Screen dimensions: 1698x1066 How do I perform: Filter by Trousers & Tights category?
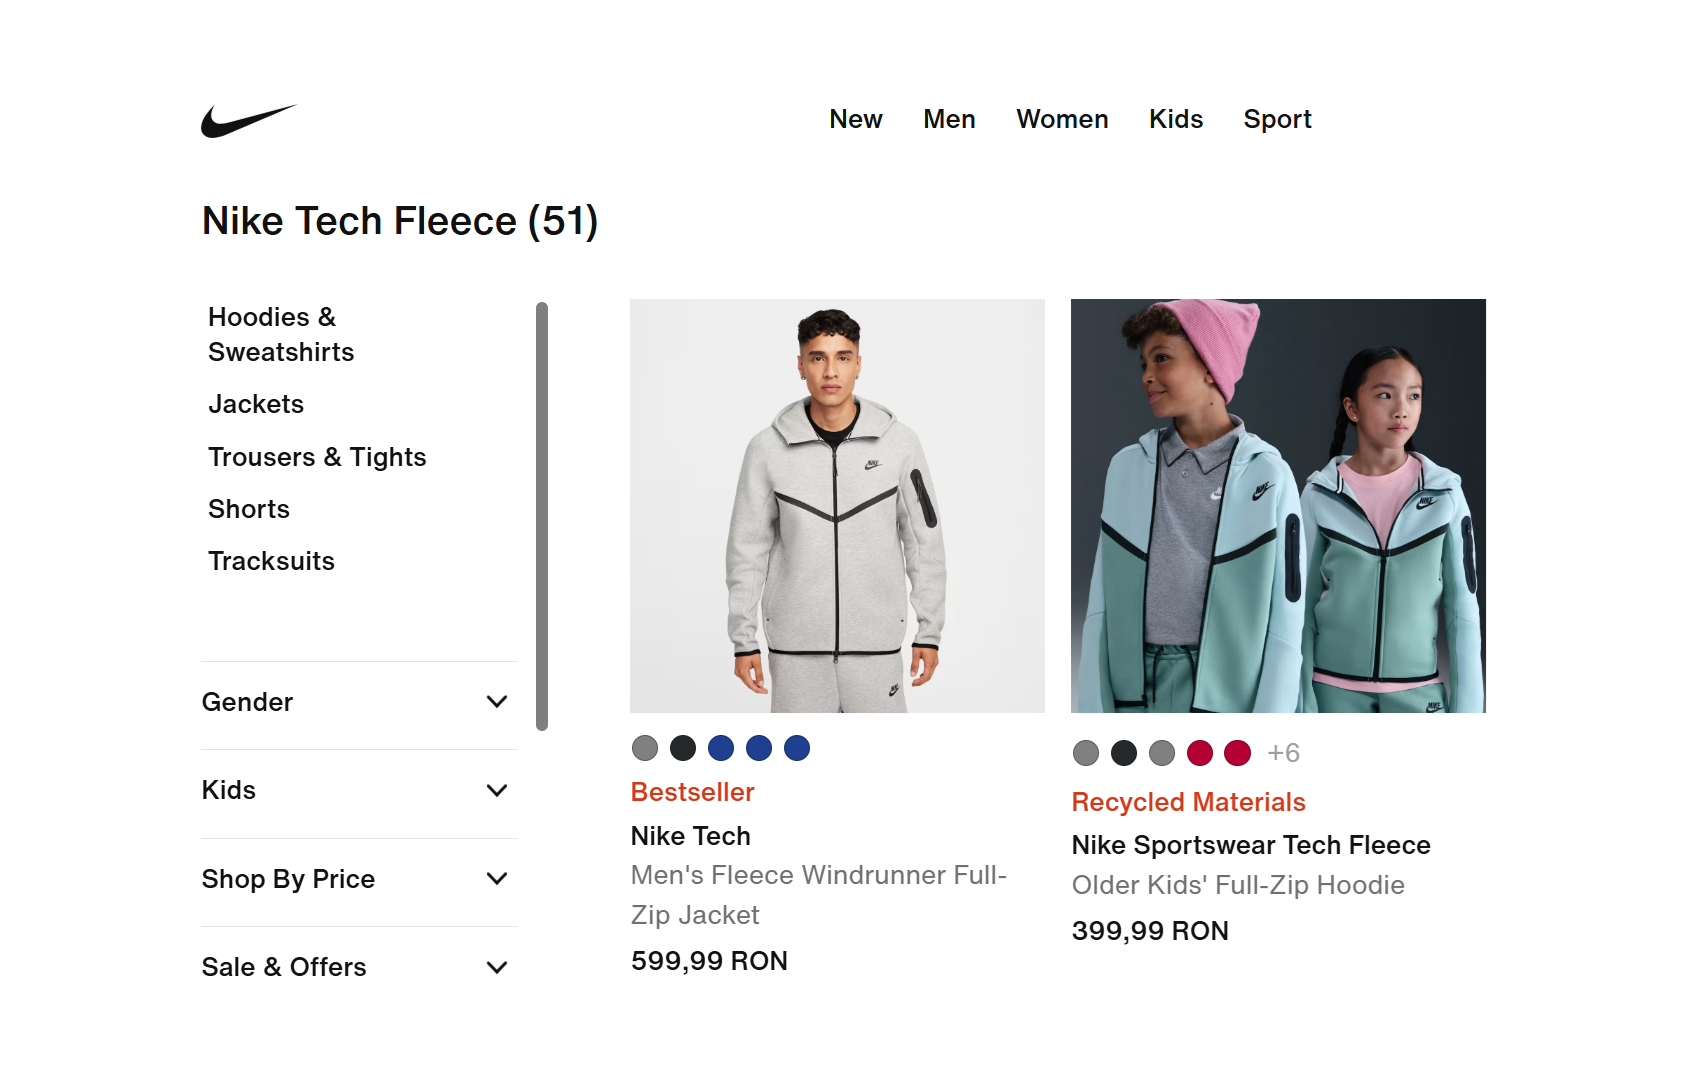click(x=317, y=457)
